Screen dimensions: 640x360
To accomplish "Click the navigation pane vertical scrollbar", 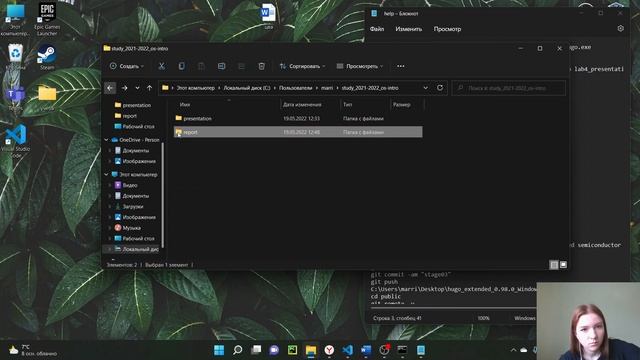I will pyautogui.click(x=163, y=195).
